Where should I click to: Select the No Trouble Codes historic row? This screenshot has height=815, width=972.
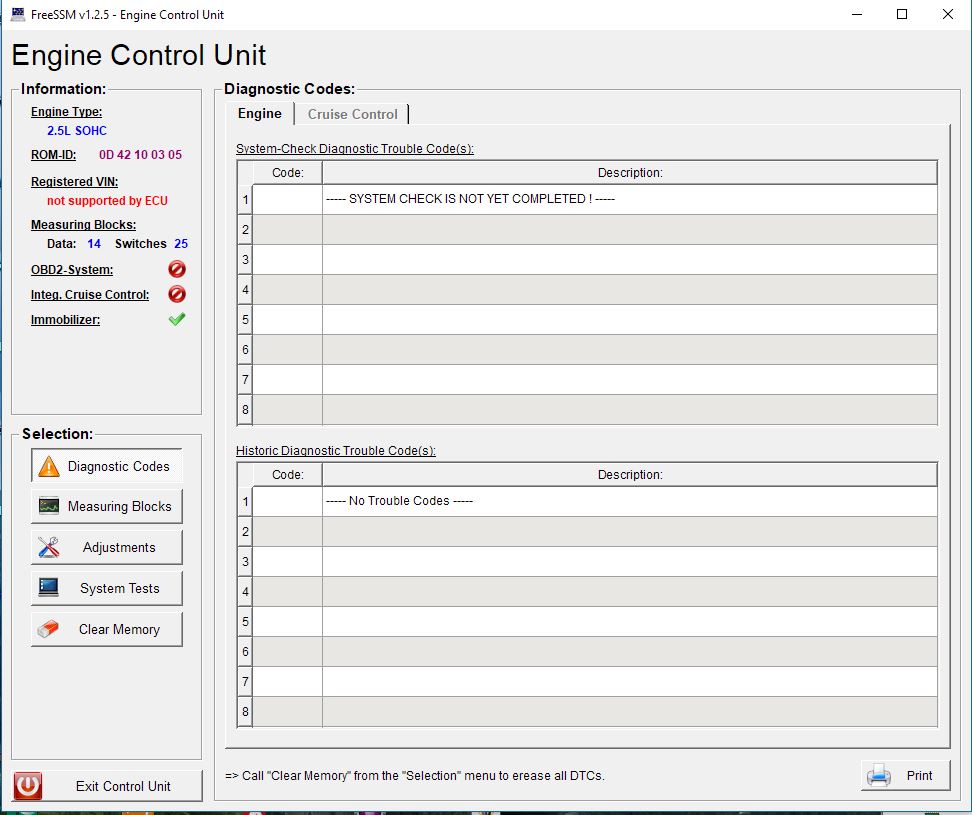629,501
